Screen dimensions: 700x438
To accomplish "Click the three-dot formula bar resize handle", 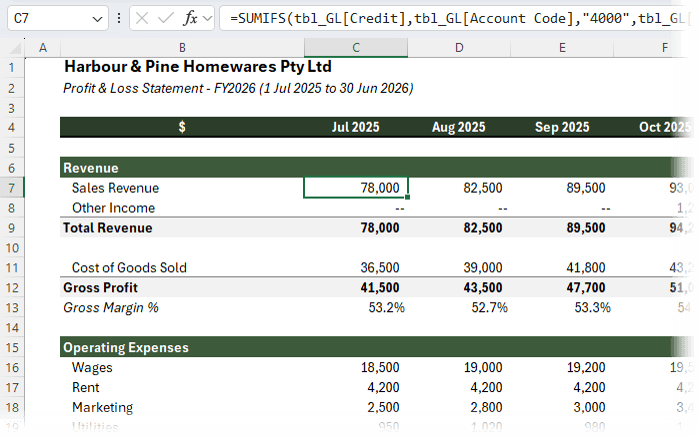I will [119, 18].
